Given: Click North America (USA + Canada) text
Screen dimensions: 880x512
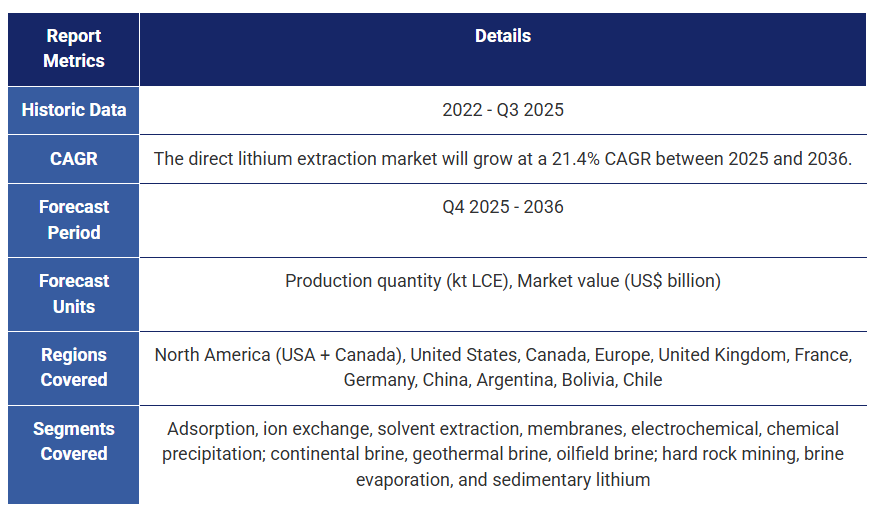Looking at the screenshot, I should click(277, 355).
